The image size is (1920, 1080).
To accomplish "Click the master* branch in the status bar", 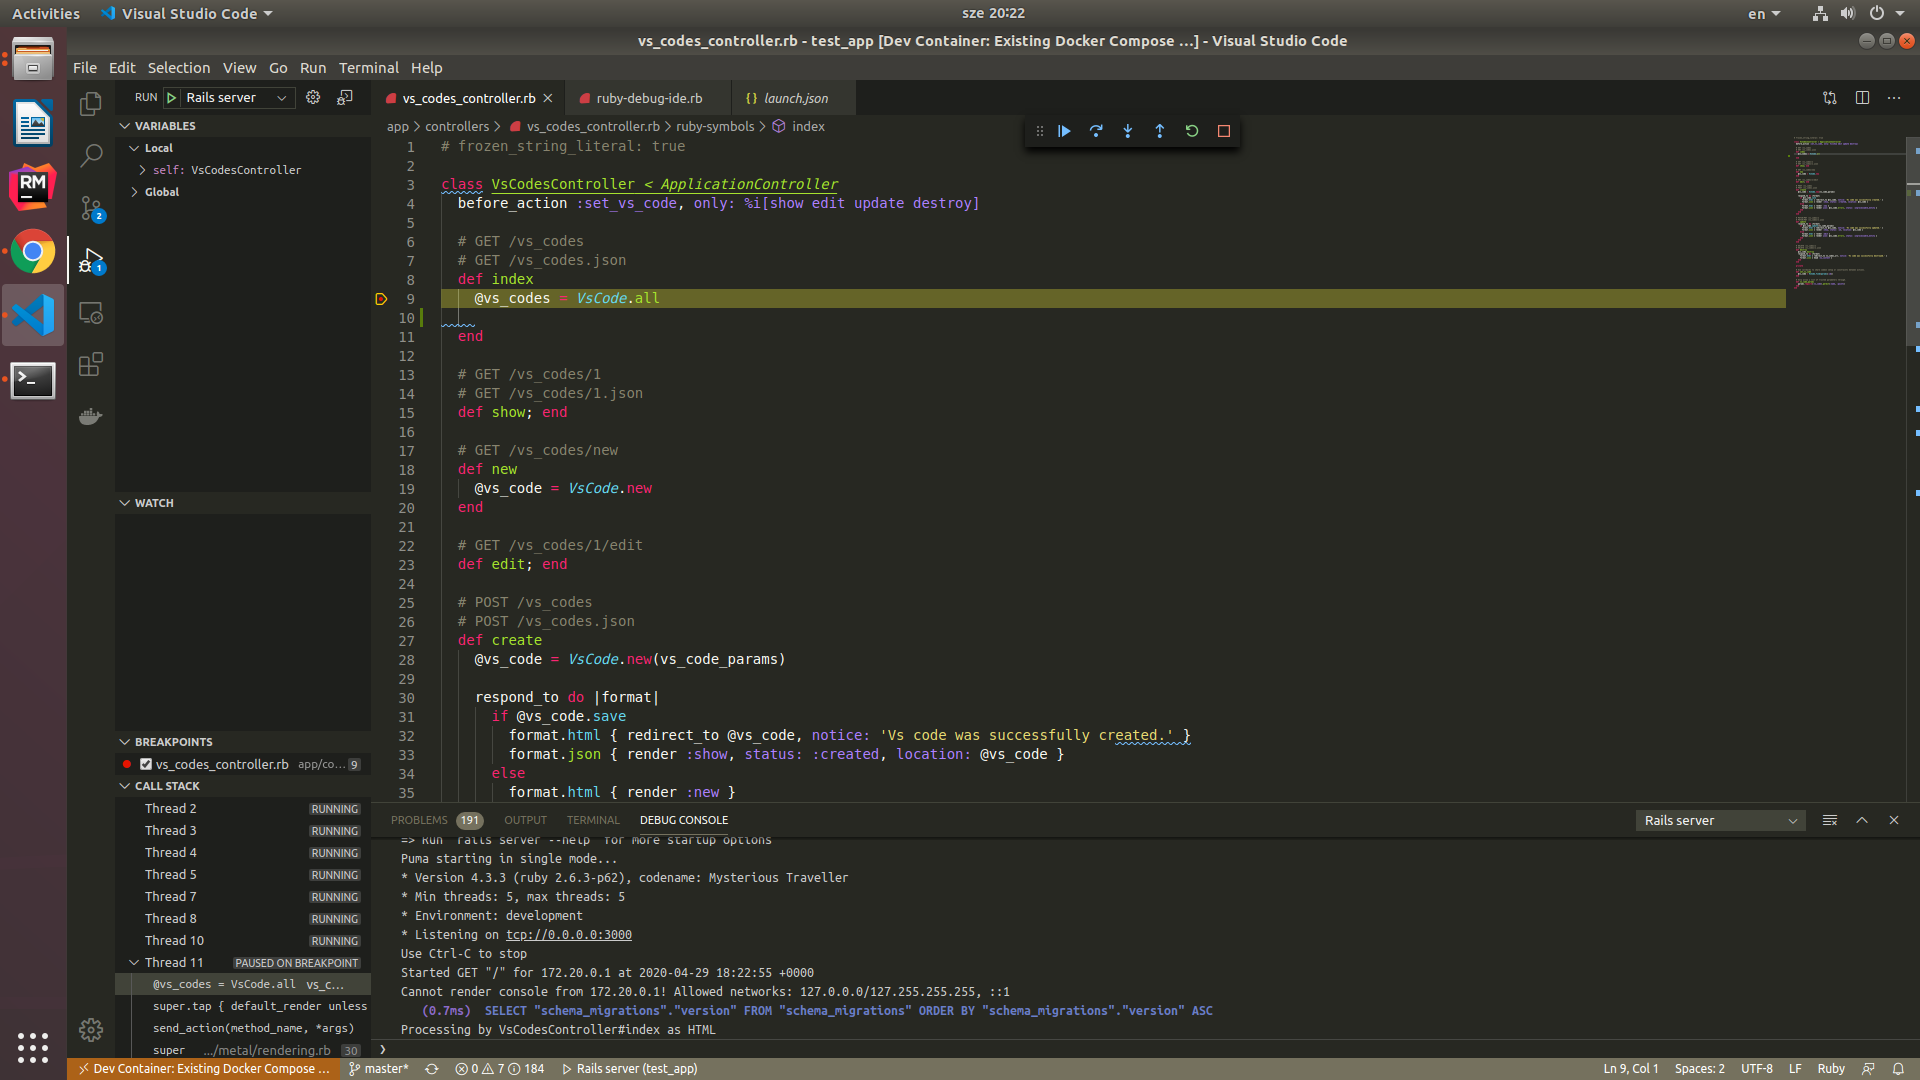I will pyautogui.click(x=379, y=1069).
